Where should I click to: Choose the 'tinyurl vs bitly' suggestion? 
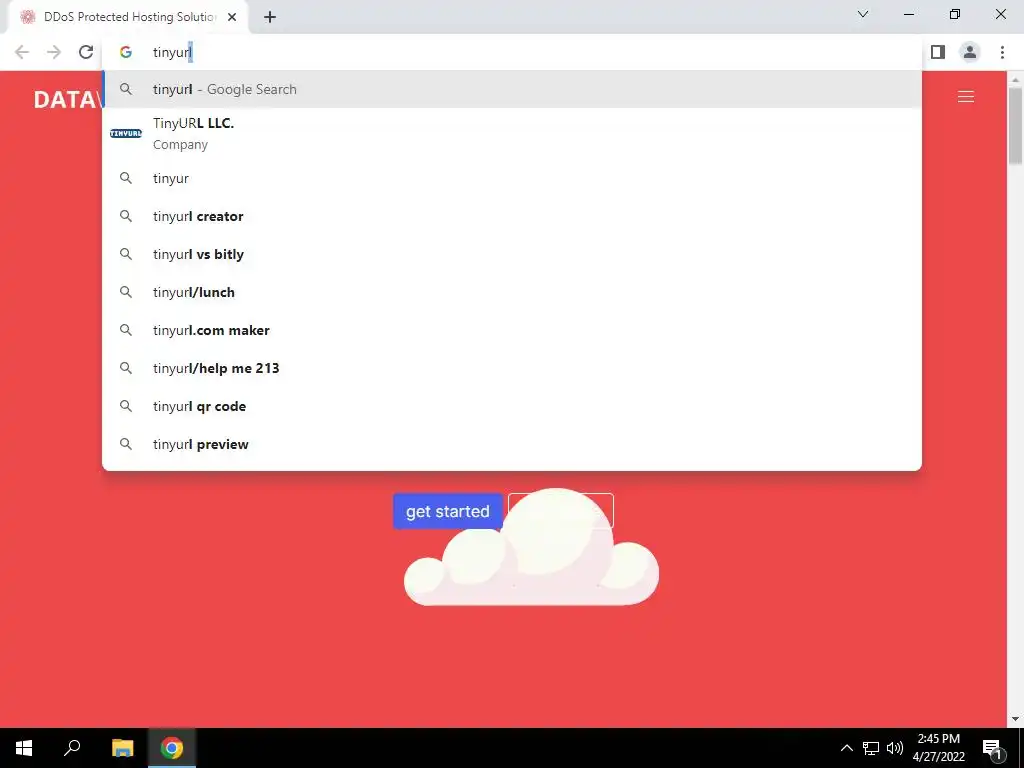click(512, 254)
